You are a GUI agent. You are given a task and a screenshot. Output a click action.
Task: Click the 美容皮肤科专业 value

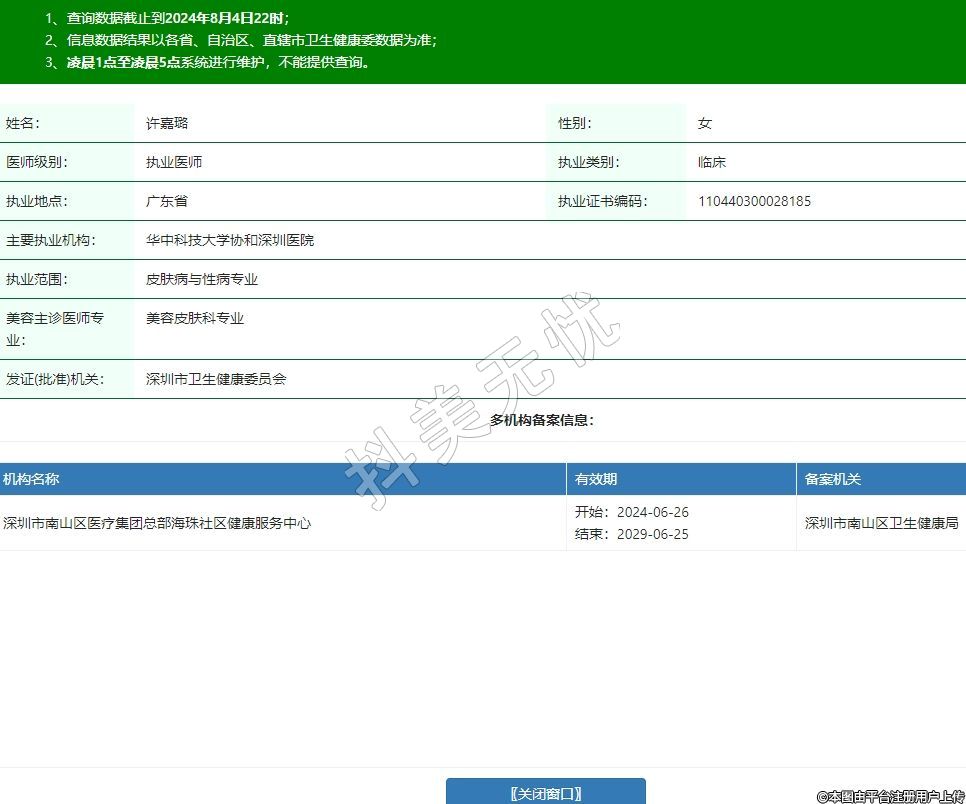(x=195, y=318)
